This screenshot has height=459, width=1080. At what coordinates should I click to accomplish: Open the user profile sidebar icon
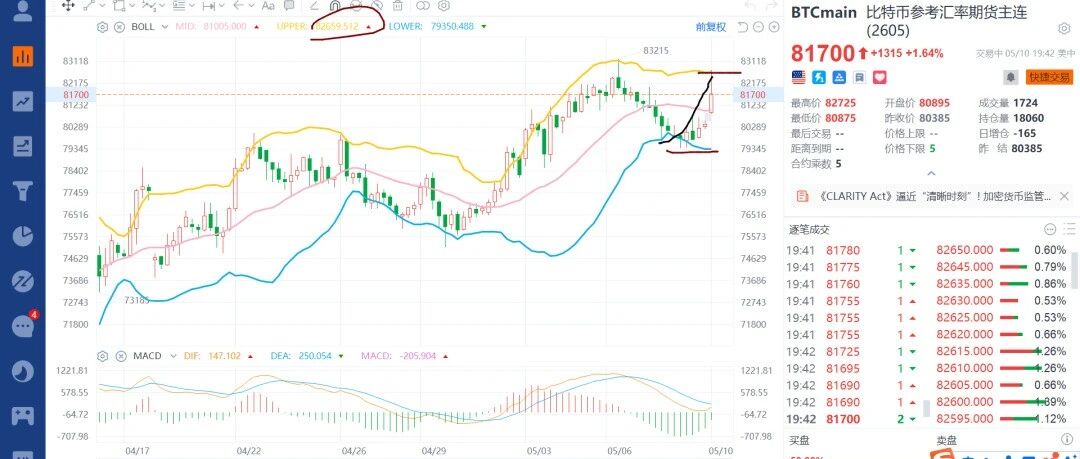tap(23, 10)
